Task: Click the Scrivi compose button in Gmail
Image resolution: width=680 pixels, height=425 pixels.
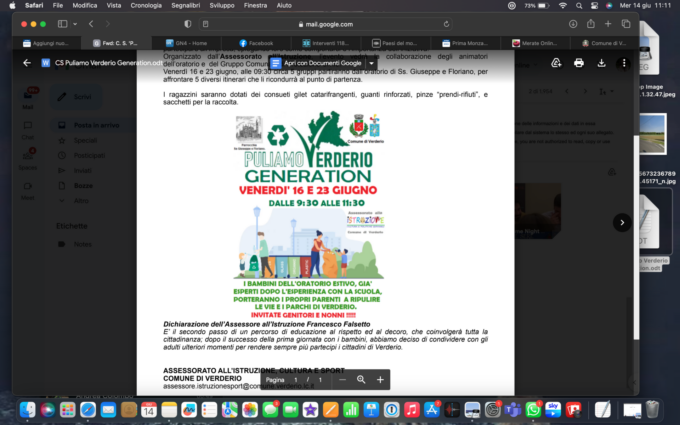Action: [x=76, y=96]
